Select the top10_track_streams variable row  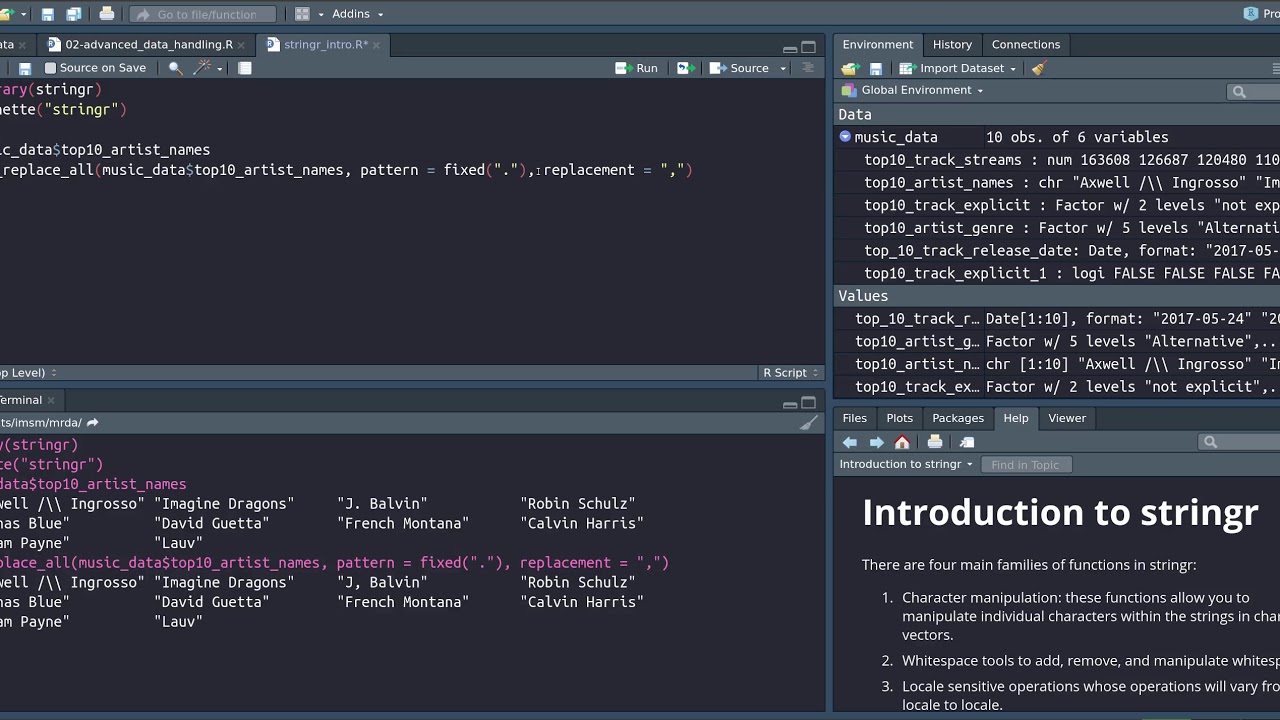coord(1057,160)
